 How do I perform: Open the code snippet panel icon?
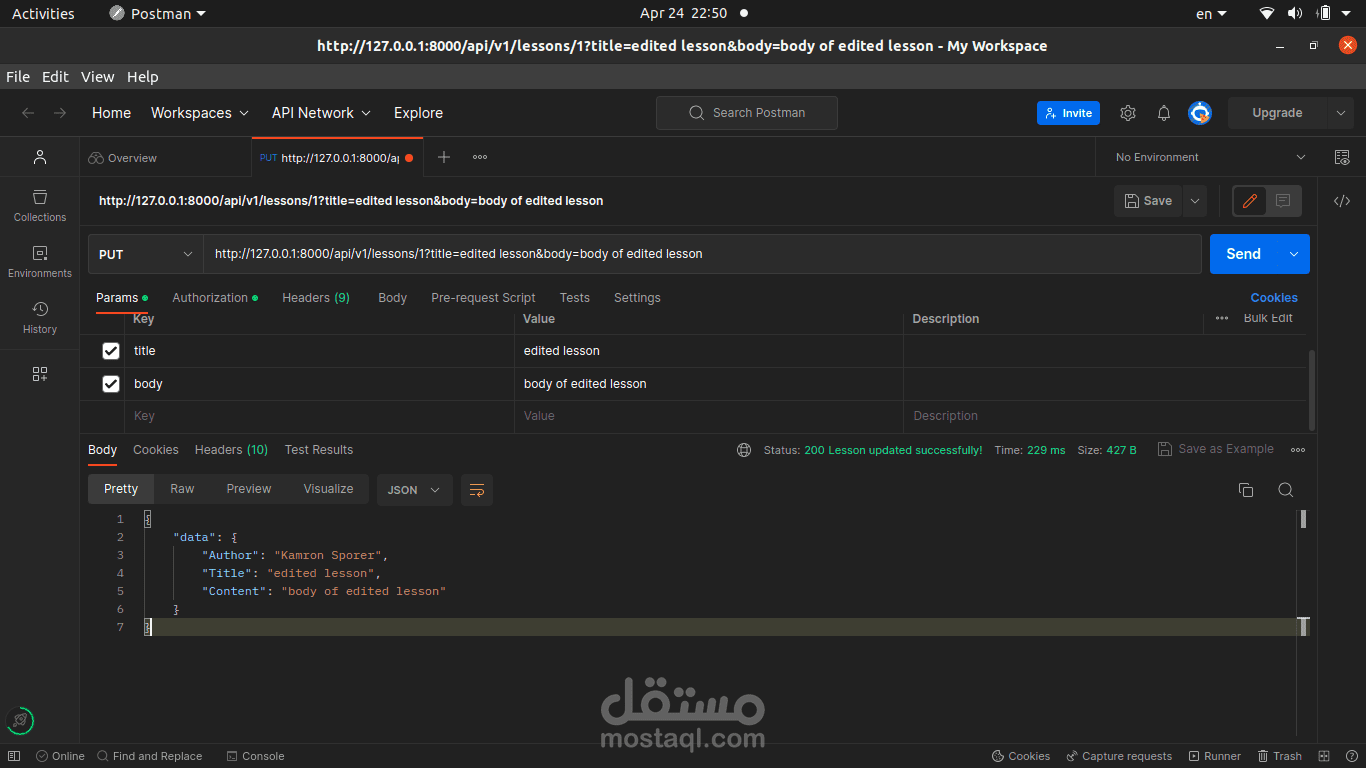click(1342, 201)
